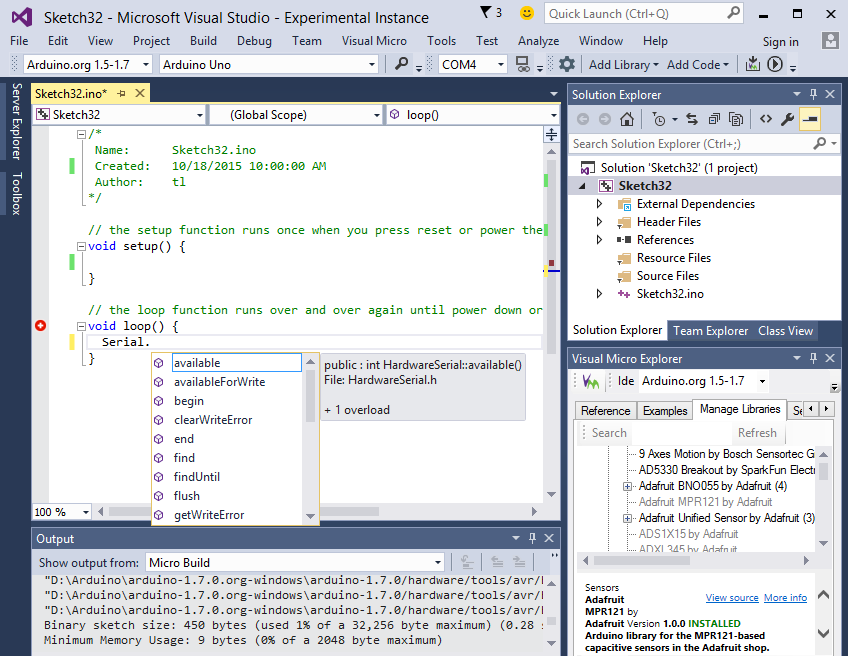848x656 pixels.
Task: Open the account avatar icon beside Sign in
Action: pos(830,41)
